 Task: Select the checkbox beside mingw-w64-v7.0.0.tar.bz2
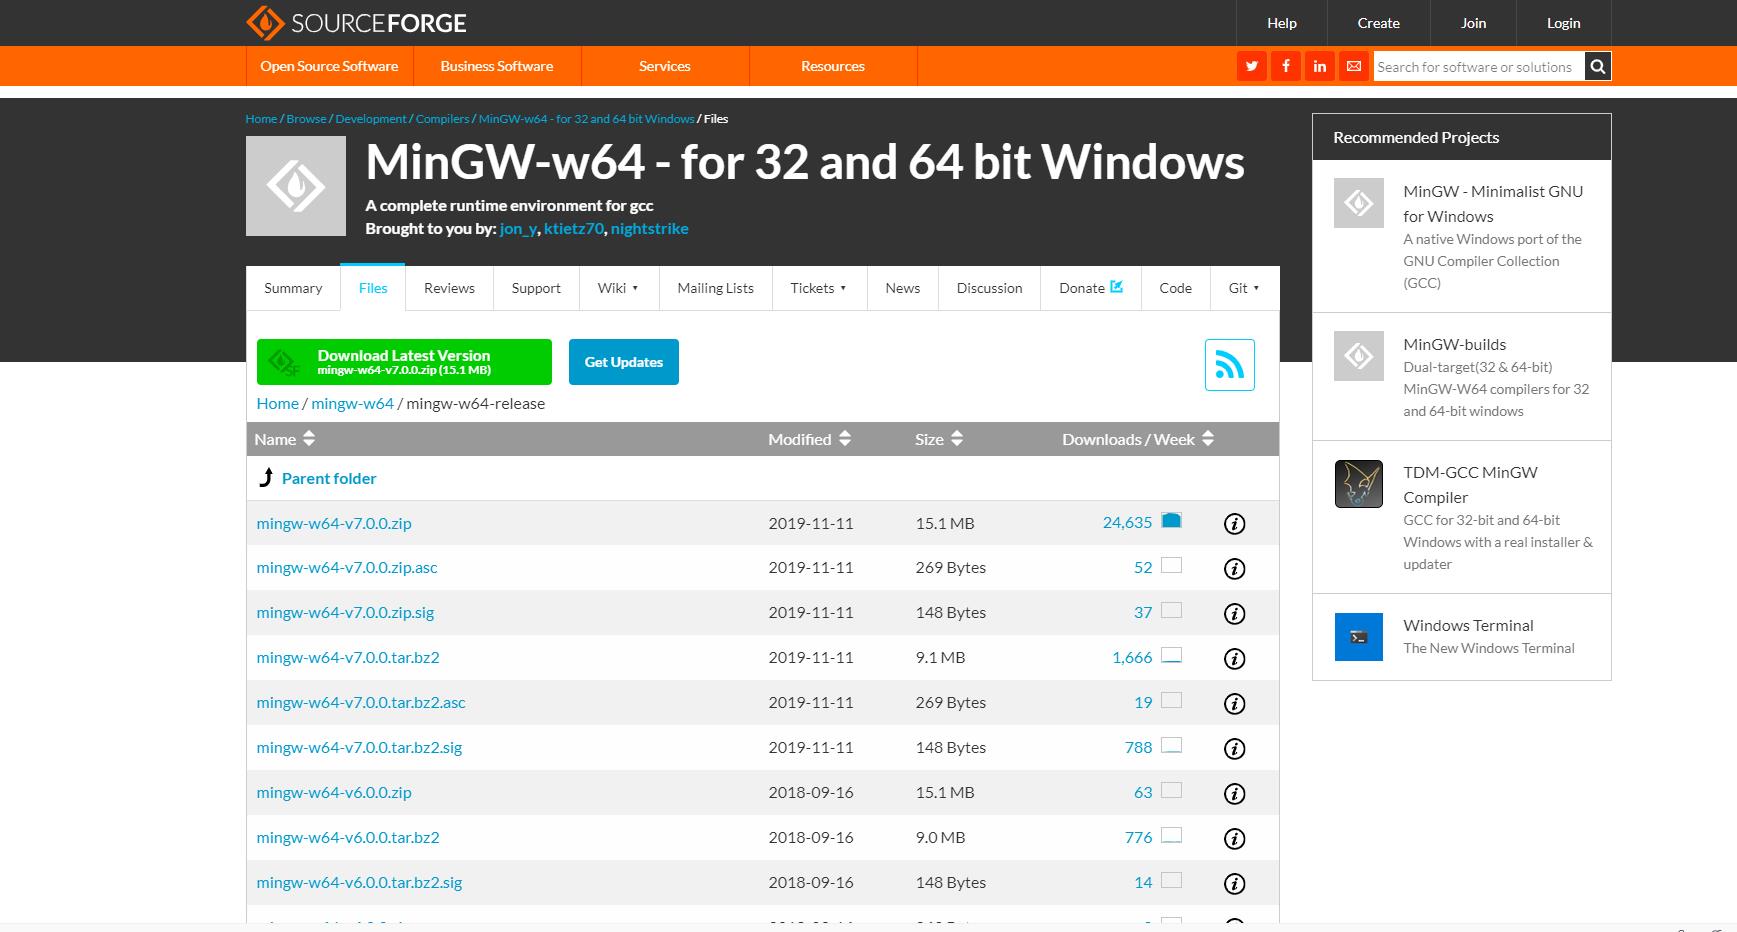click(x=1170, y=655)
